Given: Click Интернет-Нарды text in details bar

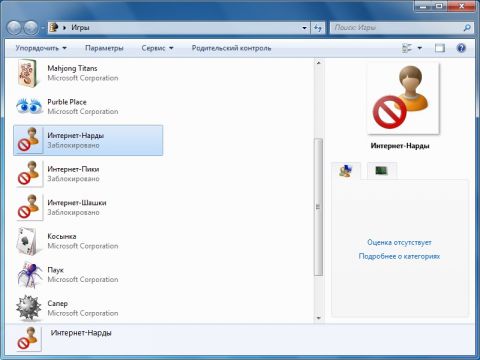Looking at the screenshot, I should point(81,333).
